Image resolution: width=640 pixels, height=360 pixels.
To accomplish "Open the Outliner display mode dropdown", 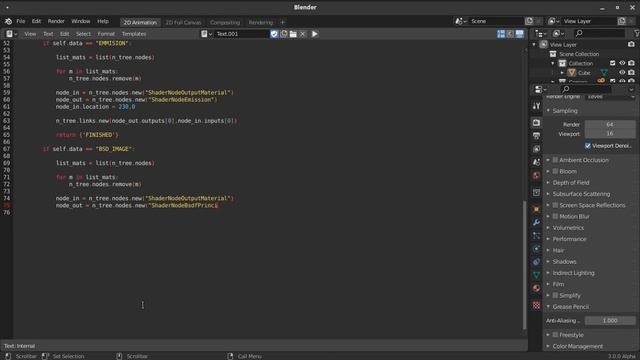I will 558,33.
